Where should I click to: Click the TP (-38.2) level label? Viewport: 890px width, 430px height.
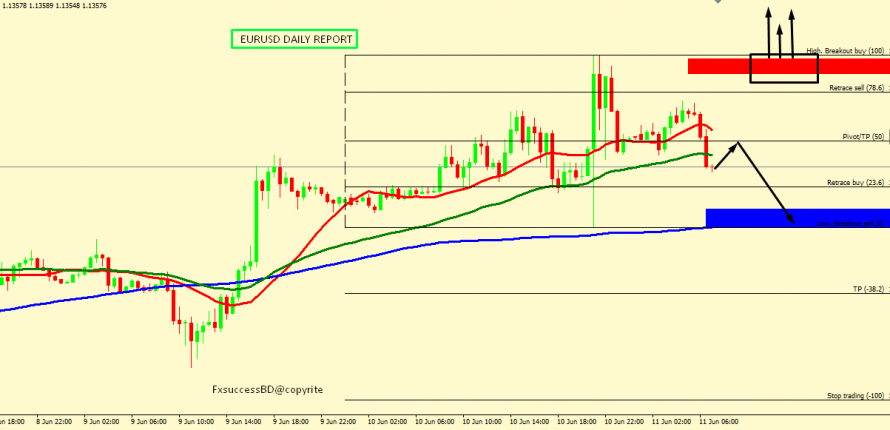pyautogui.click(x=868, y=289)
